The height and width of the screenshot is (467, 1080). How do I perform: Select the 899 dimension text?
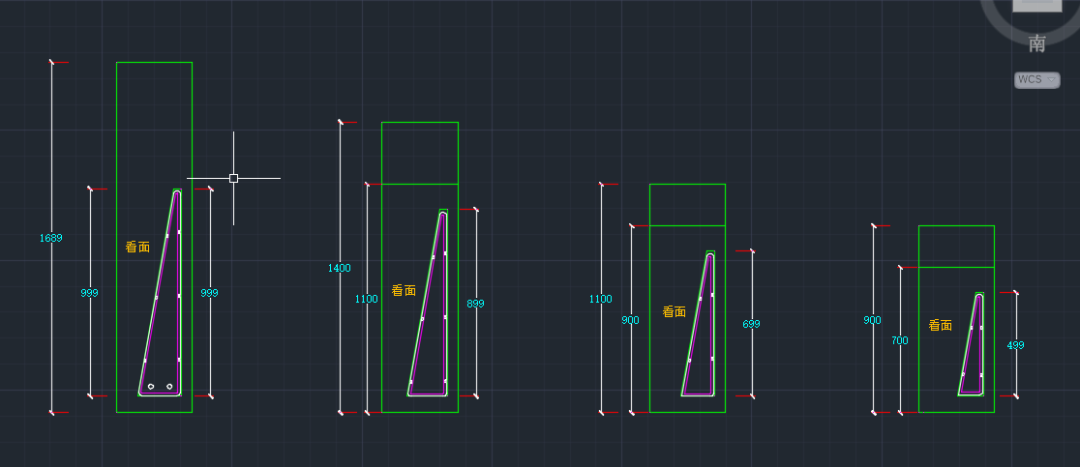coord(475,304)
